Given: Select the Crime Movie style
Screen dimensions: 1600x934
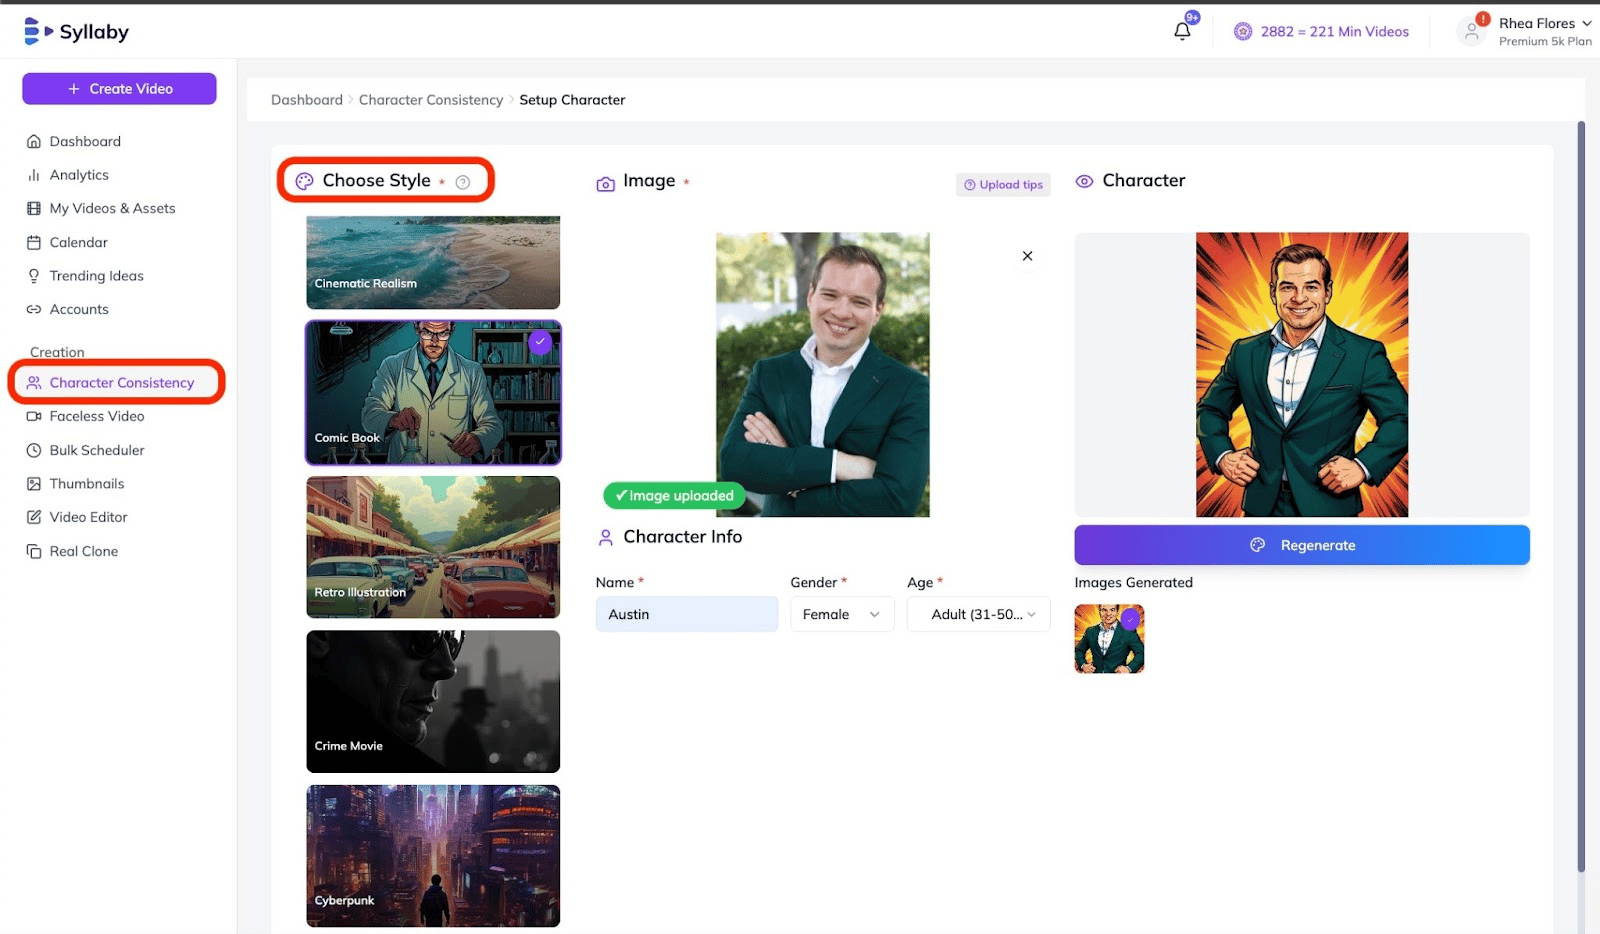Looking at the screenshot, I should click(x=433, y=701).
